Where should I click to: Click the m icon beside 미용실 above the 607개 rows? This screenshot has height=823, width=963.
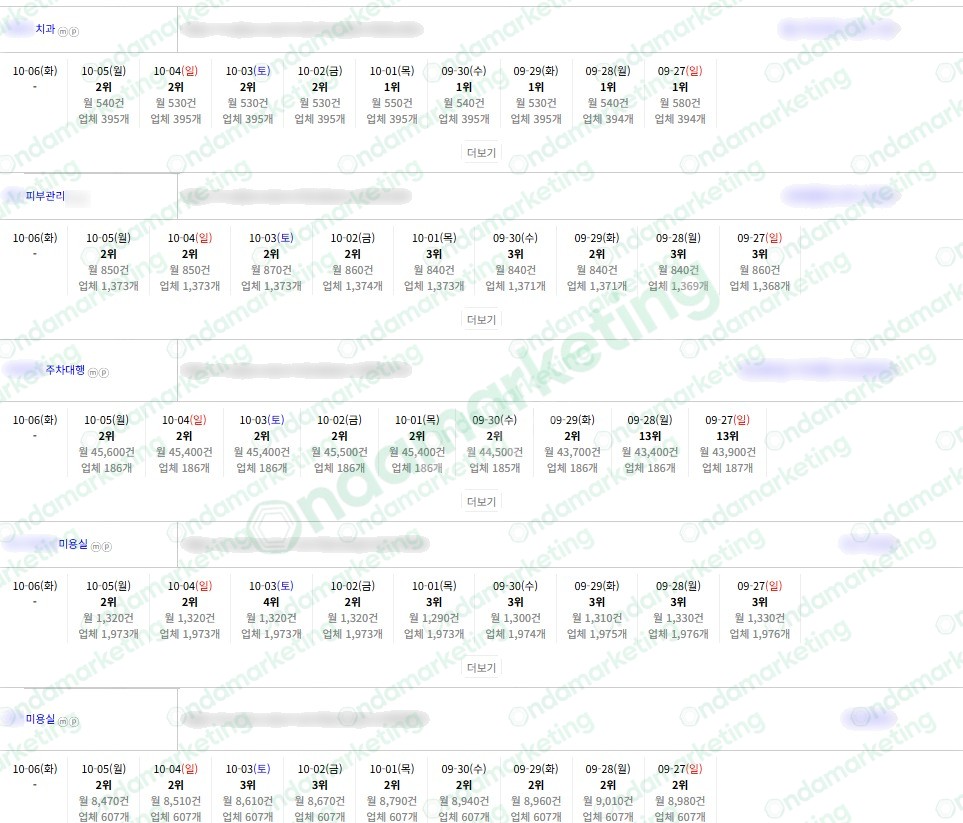click(63, 721)
